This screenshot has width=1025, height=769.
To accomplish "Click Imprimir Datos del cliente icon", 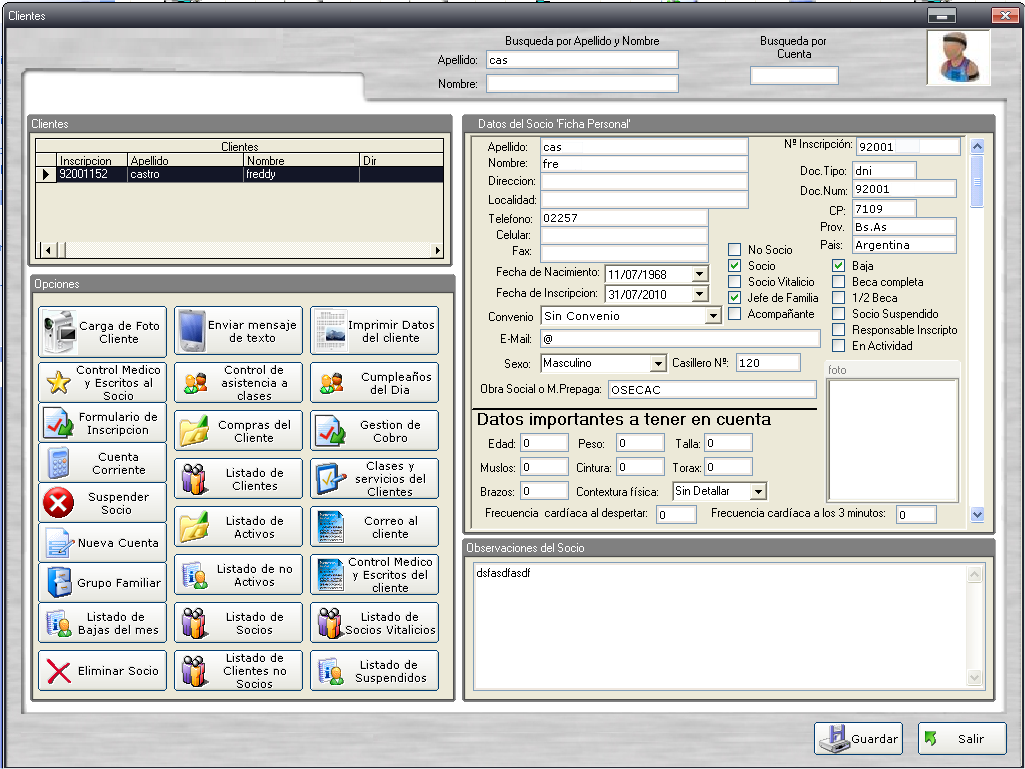I will 331,332.
